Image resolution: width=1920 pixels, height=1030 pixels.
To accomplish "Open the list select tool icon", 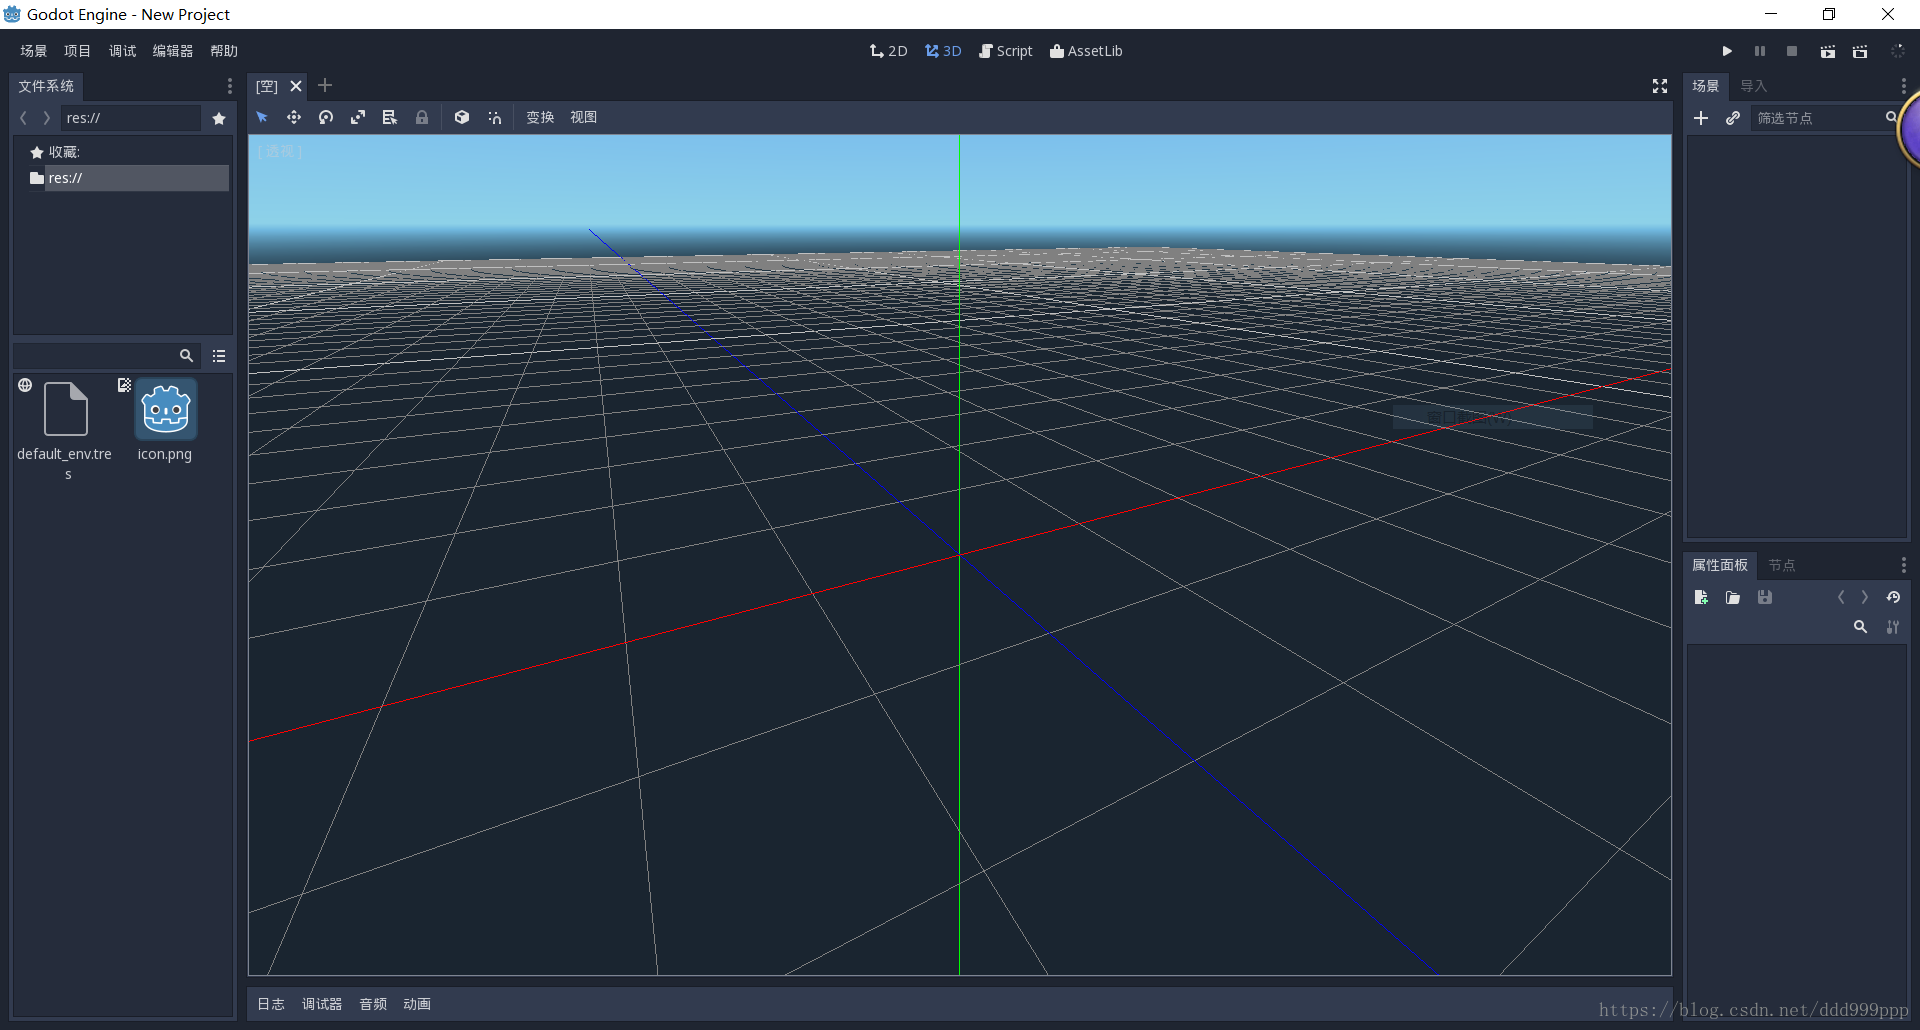I will [x=390, y=117].
